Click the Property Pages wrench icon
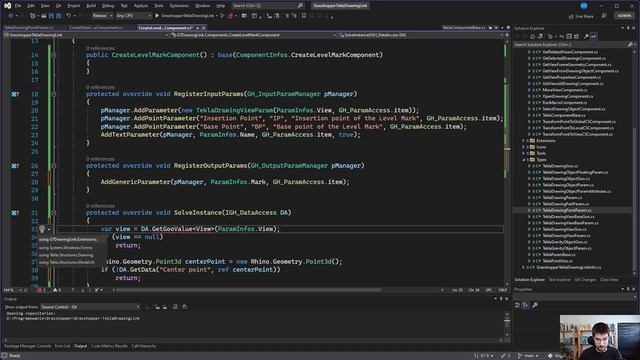This screenshot has width=640, height=360. click(x=535, y=305)
